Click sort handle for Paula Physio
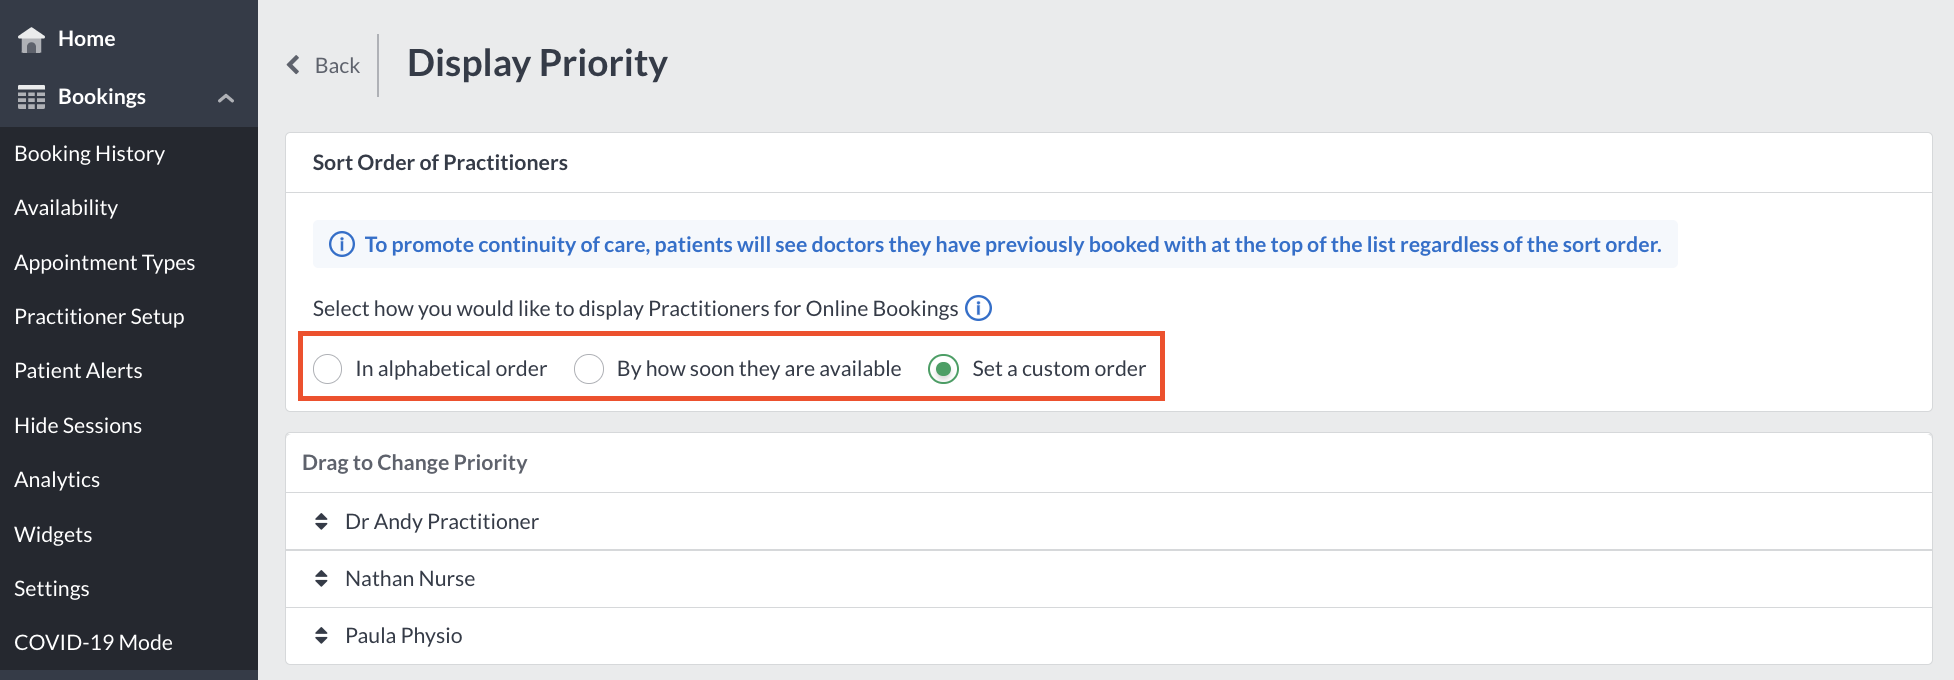Image resolution: width=1954 pixels, height=680 pixels. [x=321, y=635]
